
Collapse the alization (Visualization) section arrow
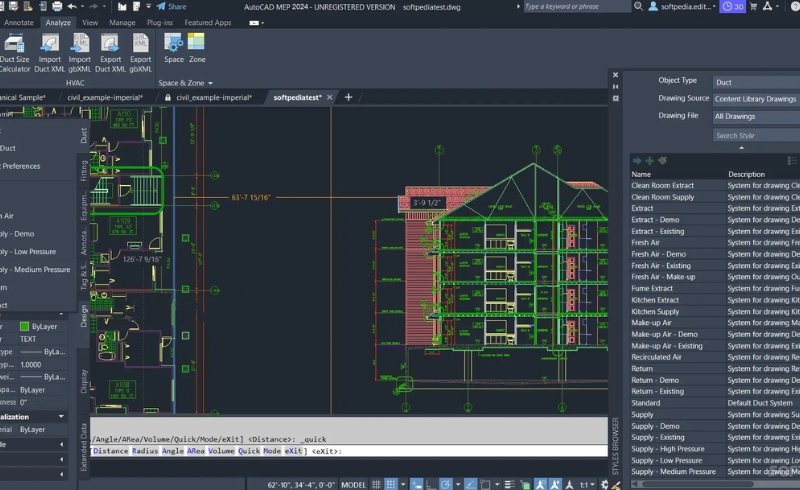click(x=61, y=416)
